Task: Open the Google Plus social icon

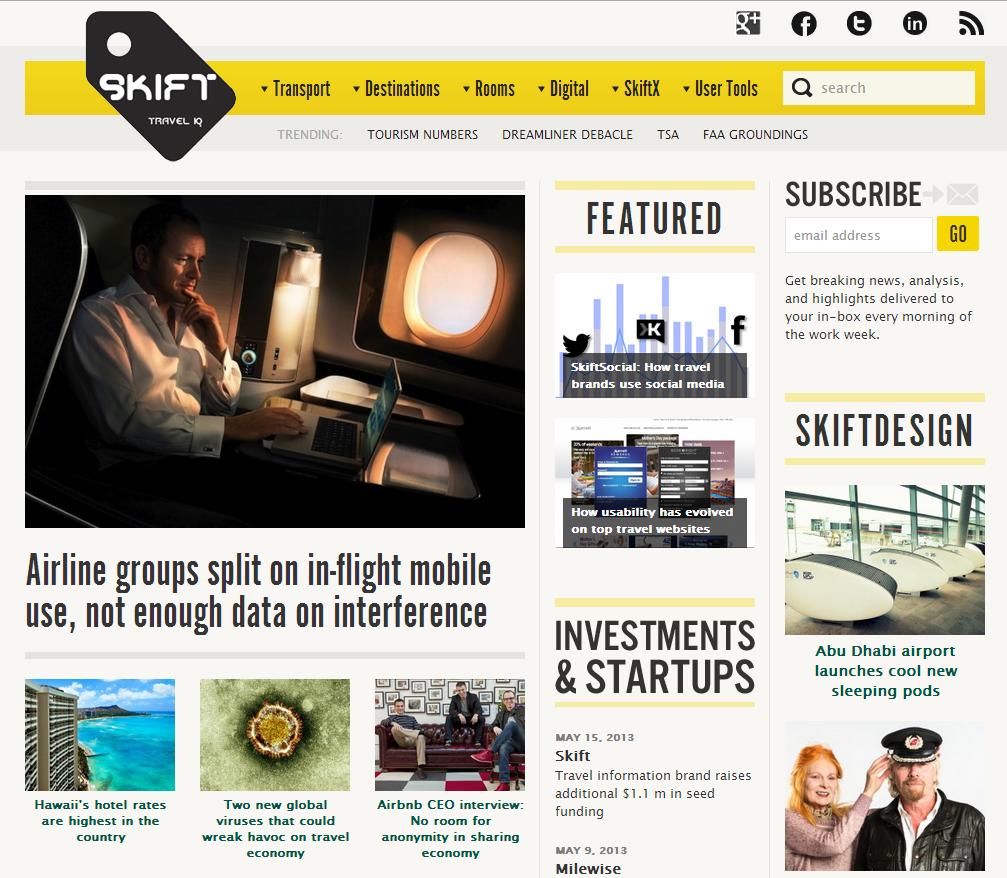Action: tap(748, 24)
